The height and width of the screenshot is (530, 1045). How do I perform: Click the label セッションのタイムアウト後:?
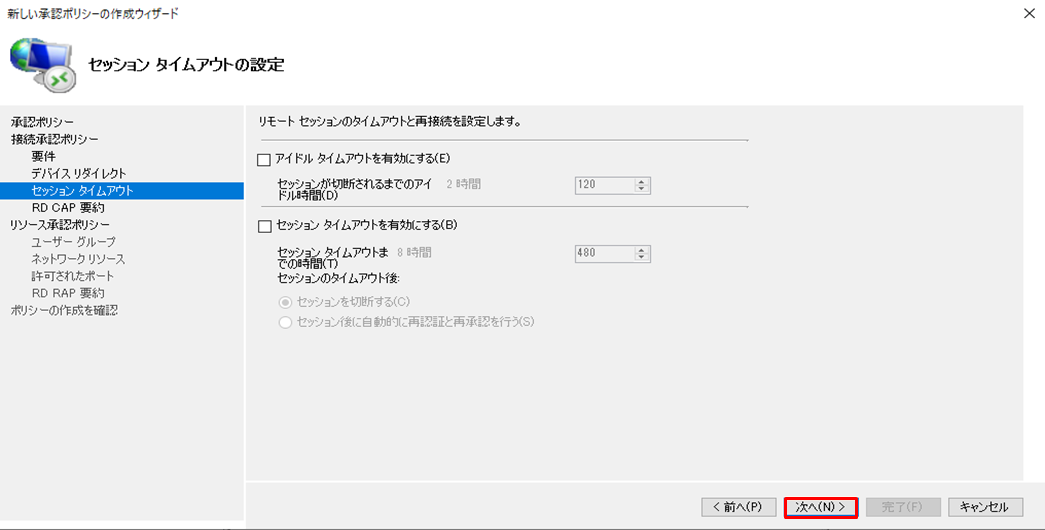339,278
